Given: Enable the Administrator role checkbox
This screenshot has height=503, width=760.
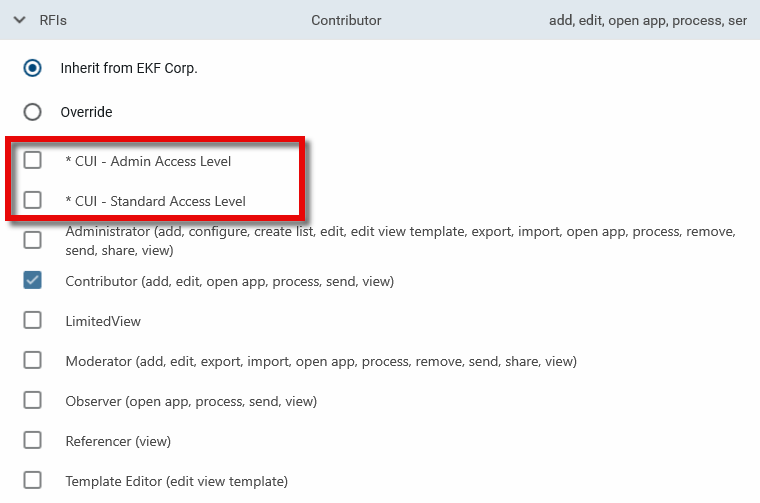Looking at the screenshot, I should (x=33, y=240).
